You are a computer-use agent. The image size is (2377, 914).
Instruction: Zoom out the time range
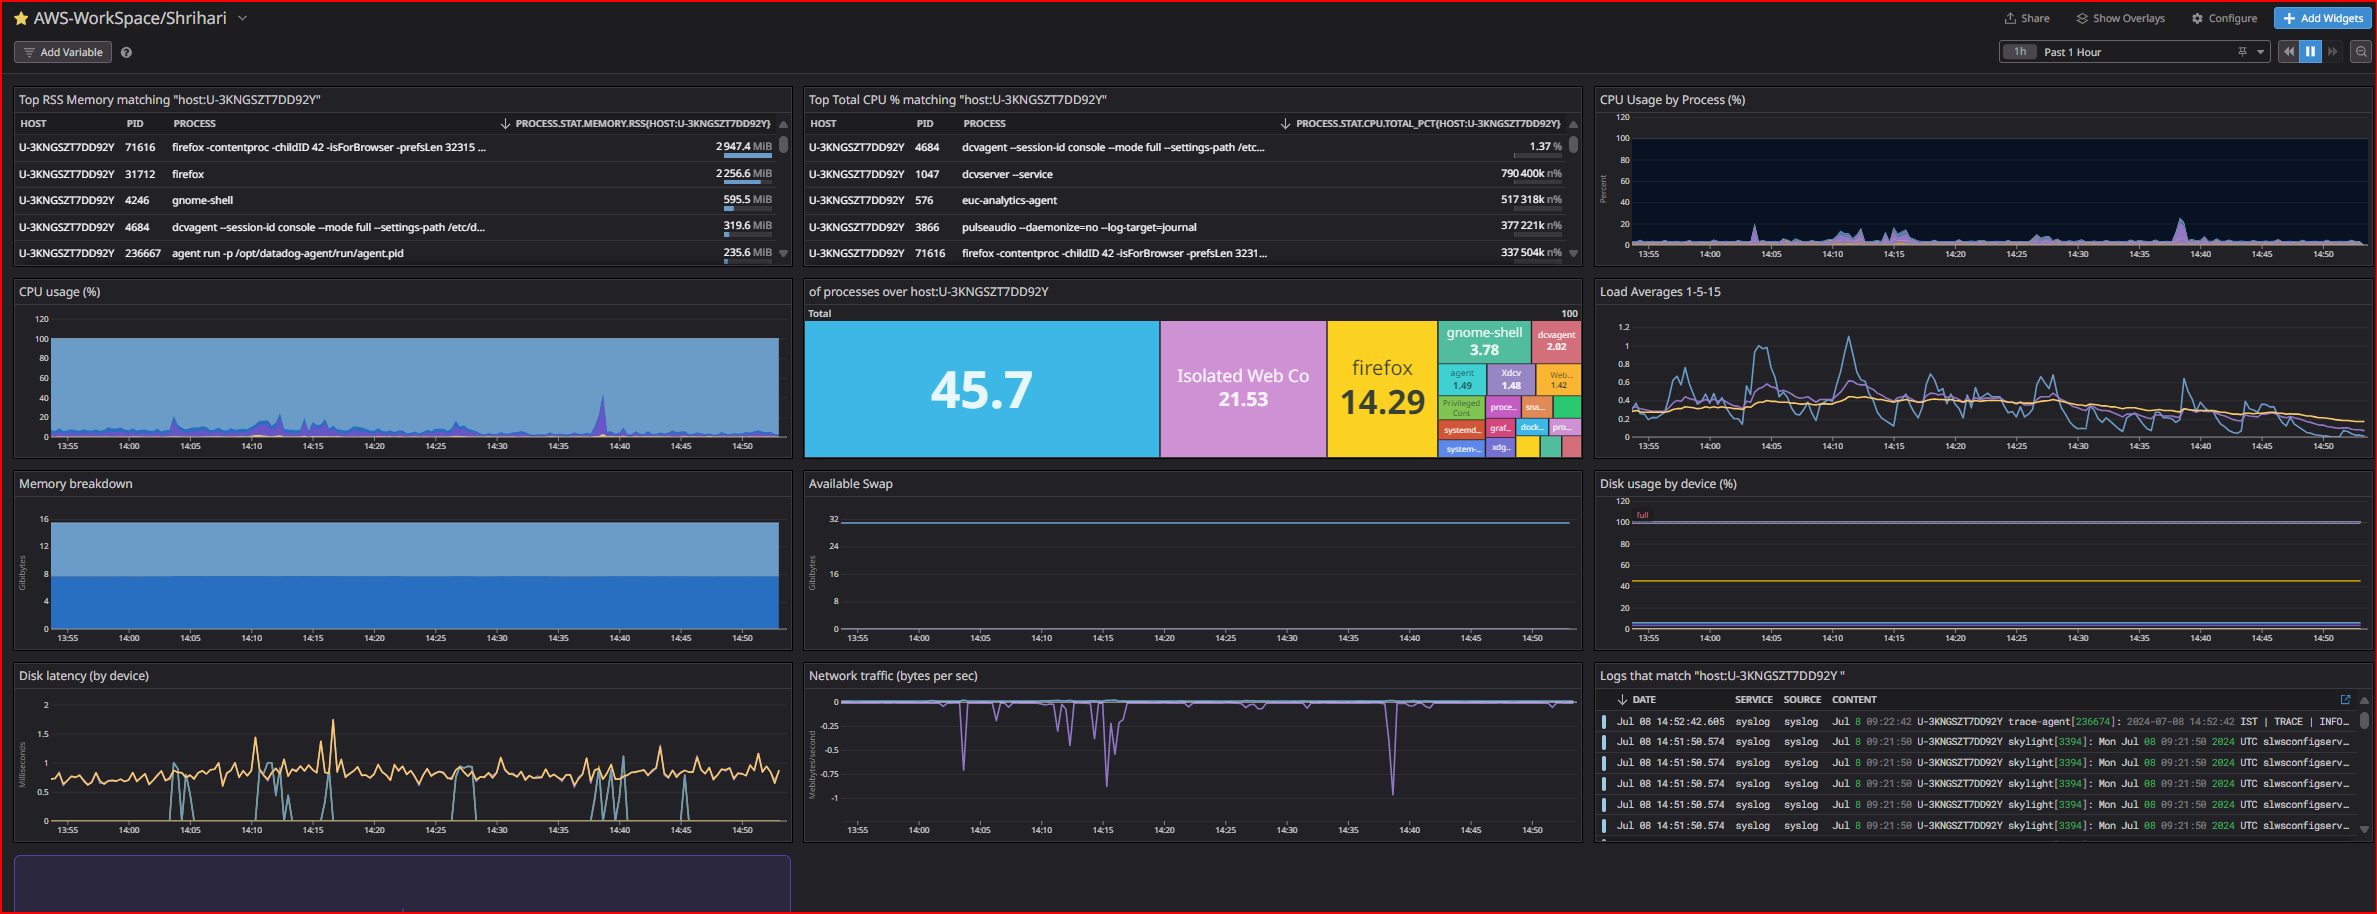coord(2361,52)
